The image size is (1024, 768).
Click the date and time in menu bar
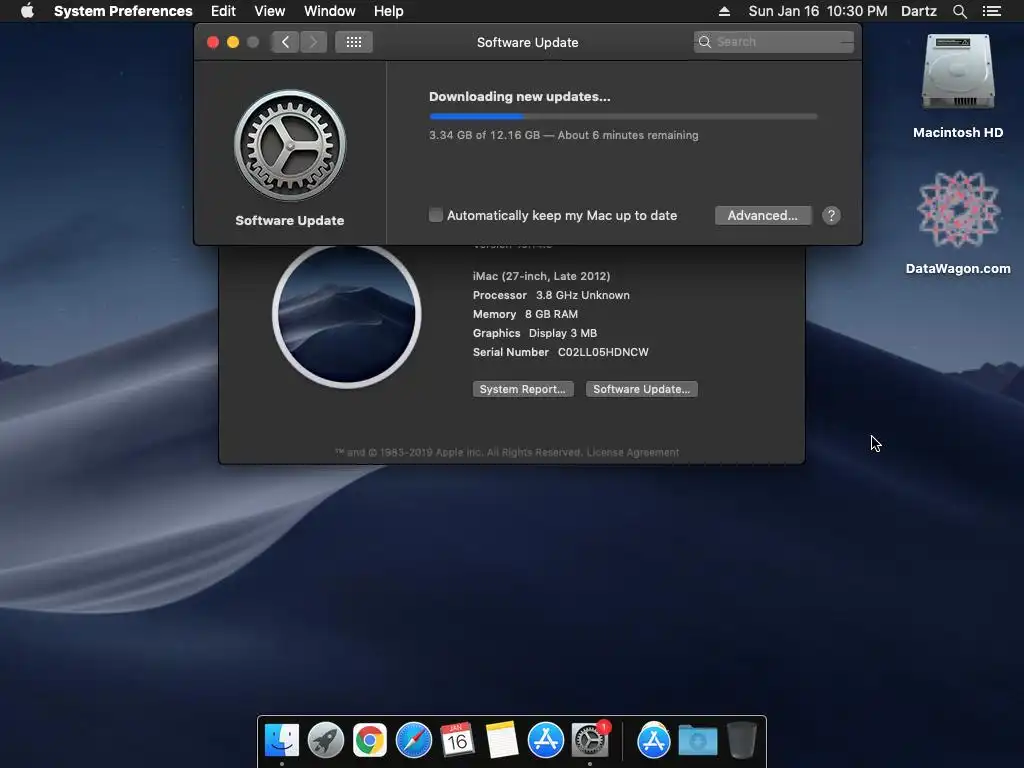coord(818,11)
